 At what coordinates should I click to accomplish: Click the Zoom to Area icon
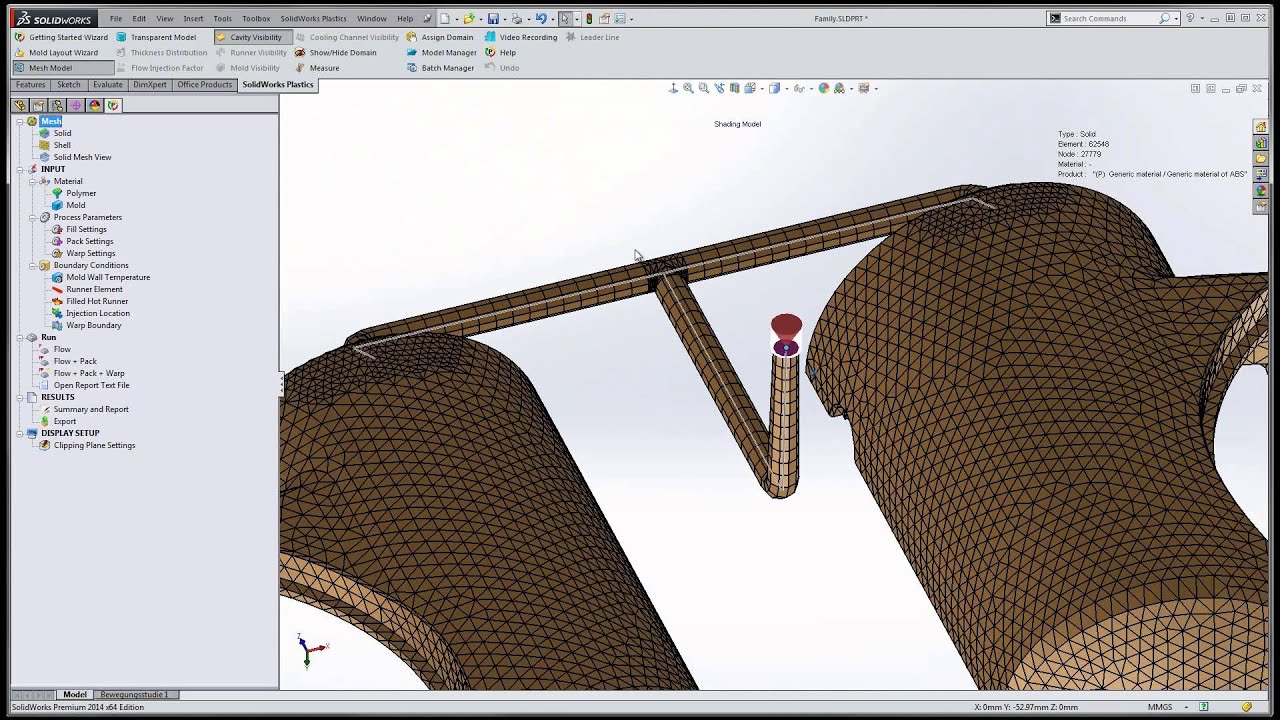click(x=703, y=88)
